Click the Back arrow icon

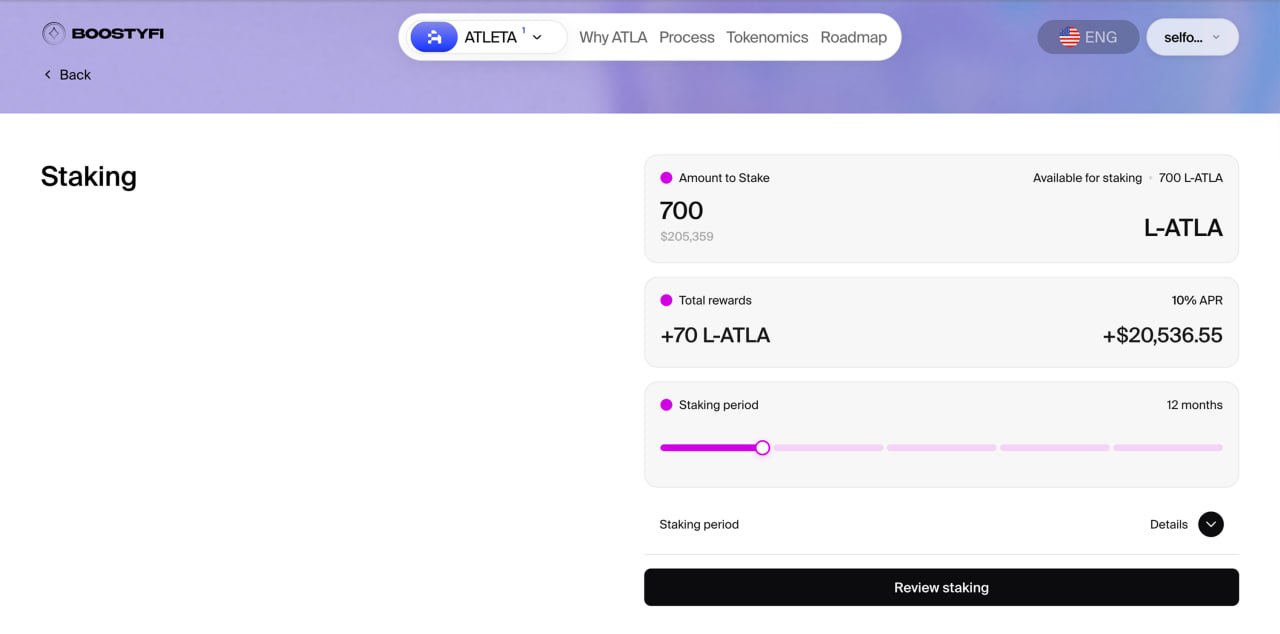pos(47,75)
